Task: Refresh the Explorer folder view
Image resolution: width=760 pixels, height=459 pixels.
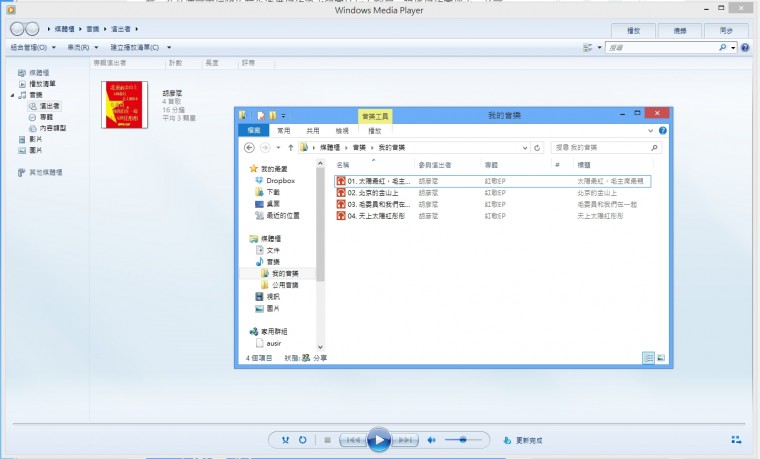Action: [x=537, y=148]
